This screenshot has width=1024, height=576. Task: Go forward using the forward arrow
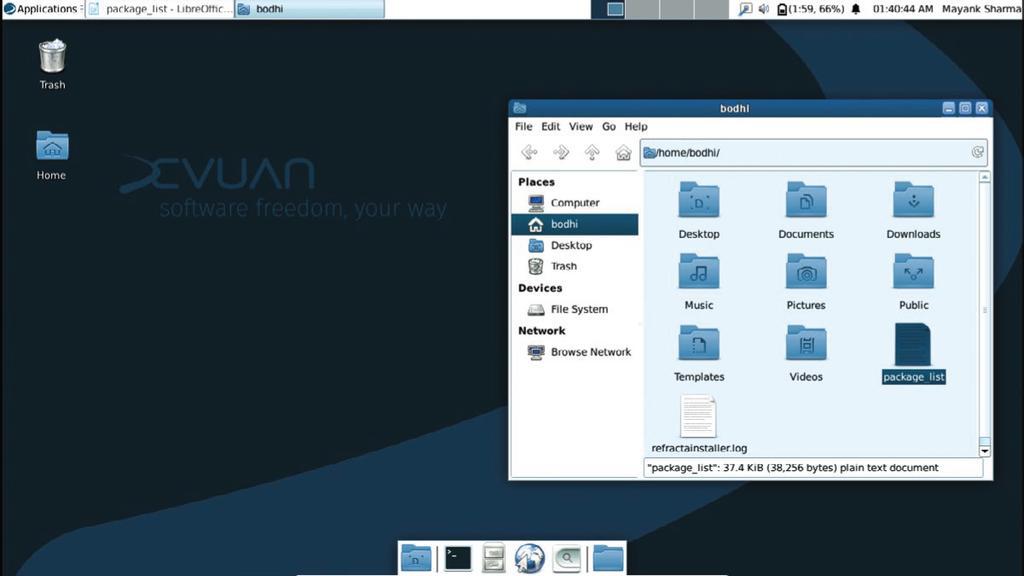[560, 153]
